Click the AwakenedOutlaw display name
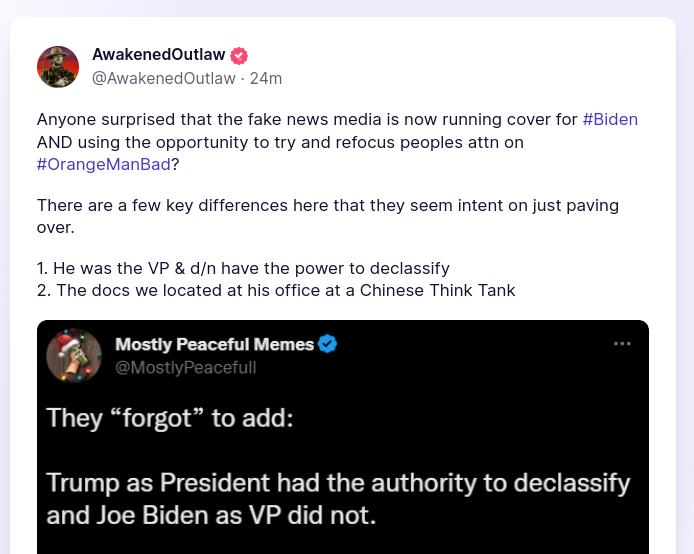 pyautogui.click(x=159, y=54)
